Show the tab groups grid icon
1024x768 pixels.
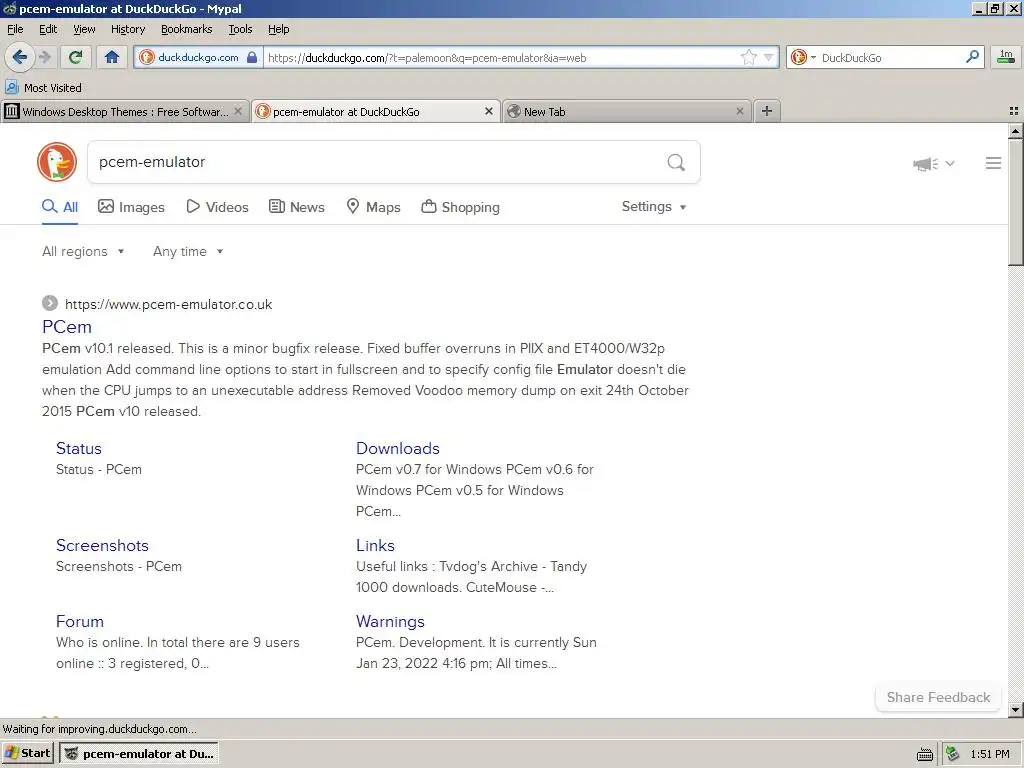pyautogui.click(x=1014, y=111)
